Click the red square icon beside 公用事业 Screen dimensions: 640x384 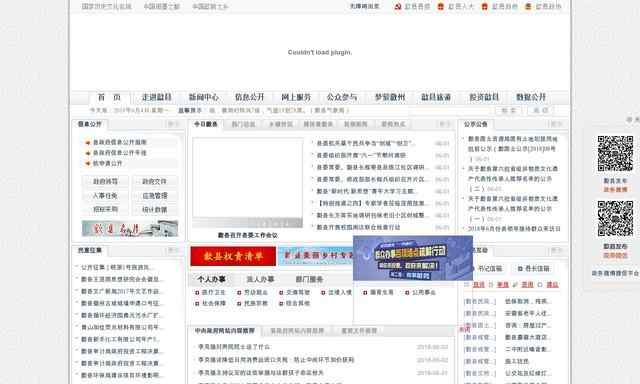(407, 293)
